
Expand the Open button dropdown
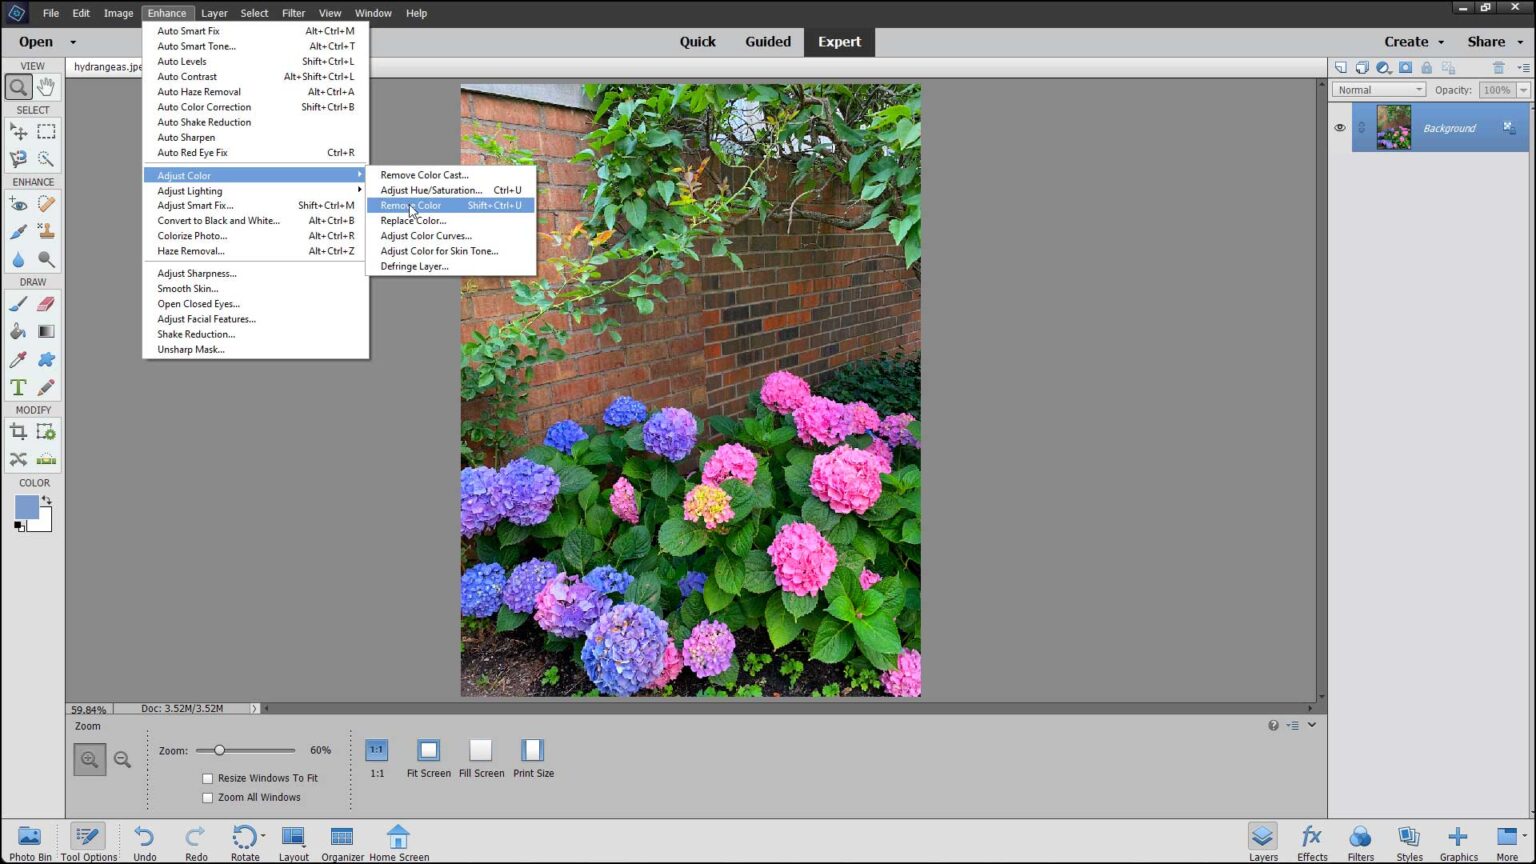click(71, 42)
